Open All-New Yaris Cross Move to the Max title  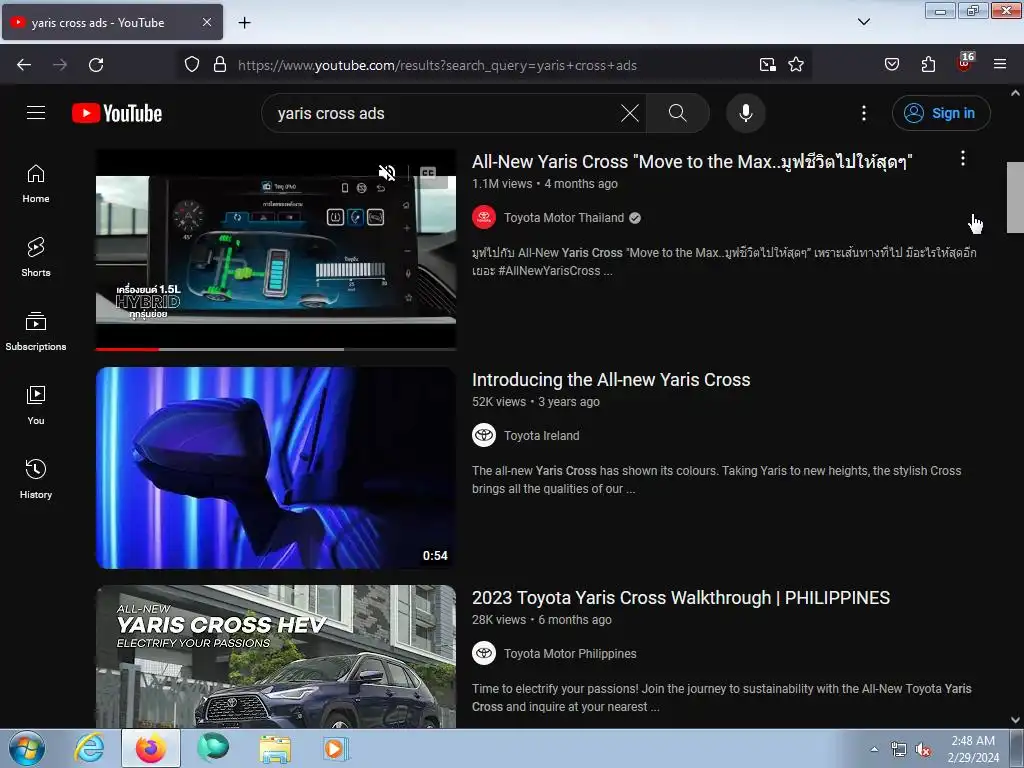(x=692, y=161)
